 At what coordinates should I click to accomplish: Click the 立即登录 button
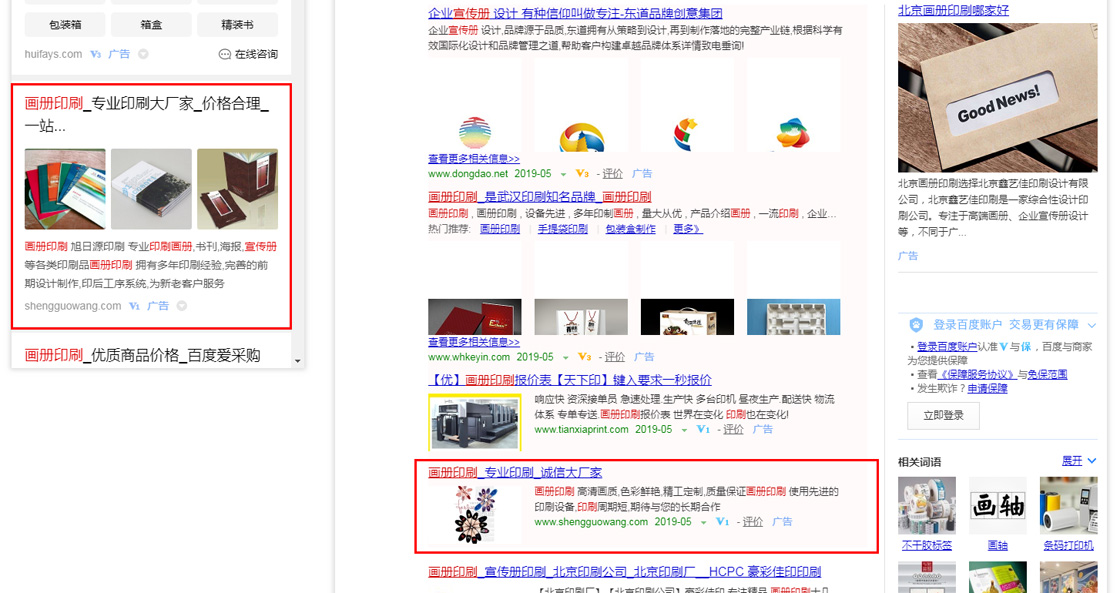tap(943, 415)
